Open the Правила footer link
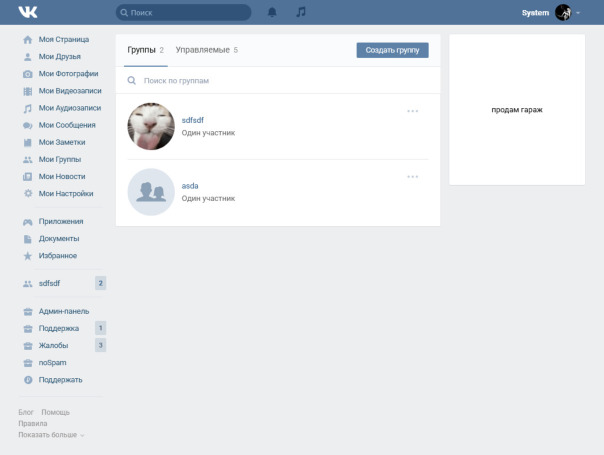The width and height of the screenshot is (604, 455). coord(33,423)
